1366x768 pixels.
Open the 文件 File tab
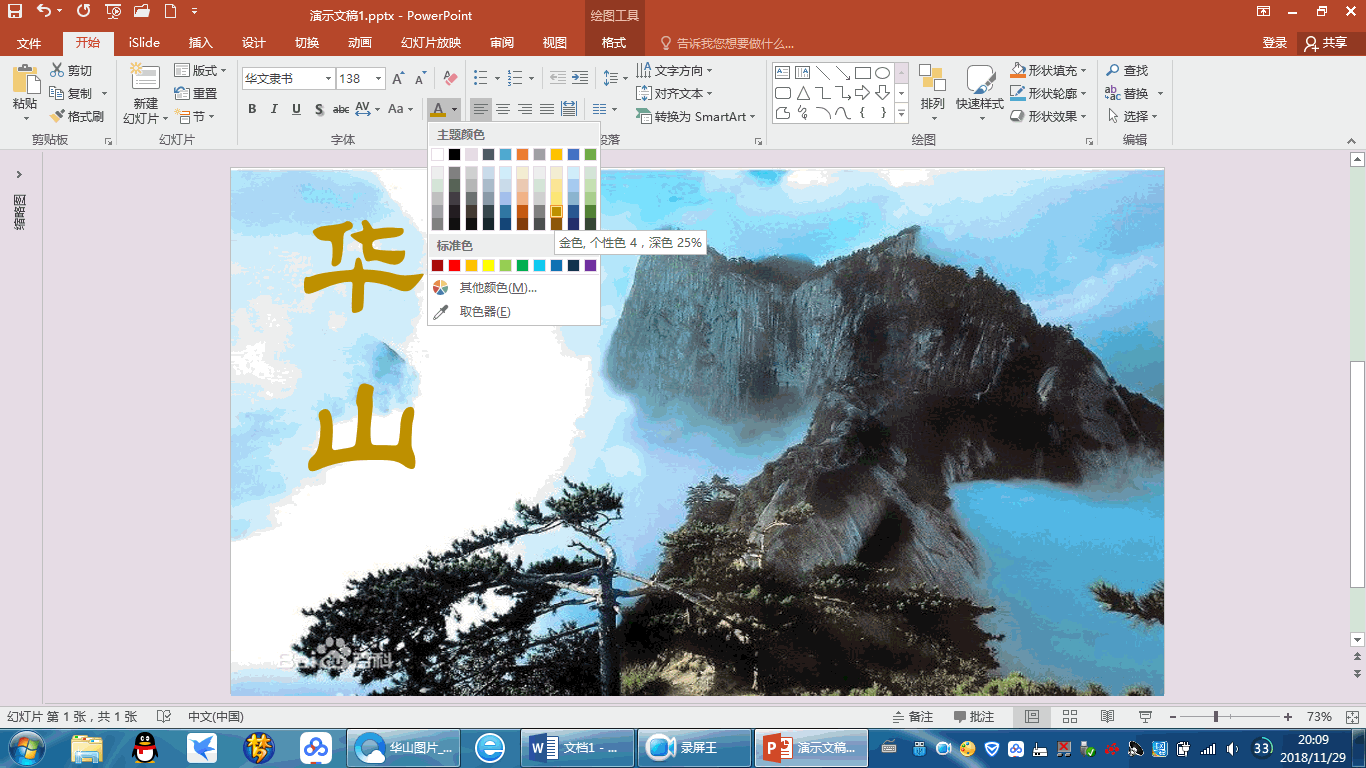[x=29, y=43]
